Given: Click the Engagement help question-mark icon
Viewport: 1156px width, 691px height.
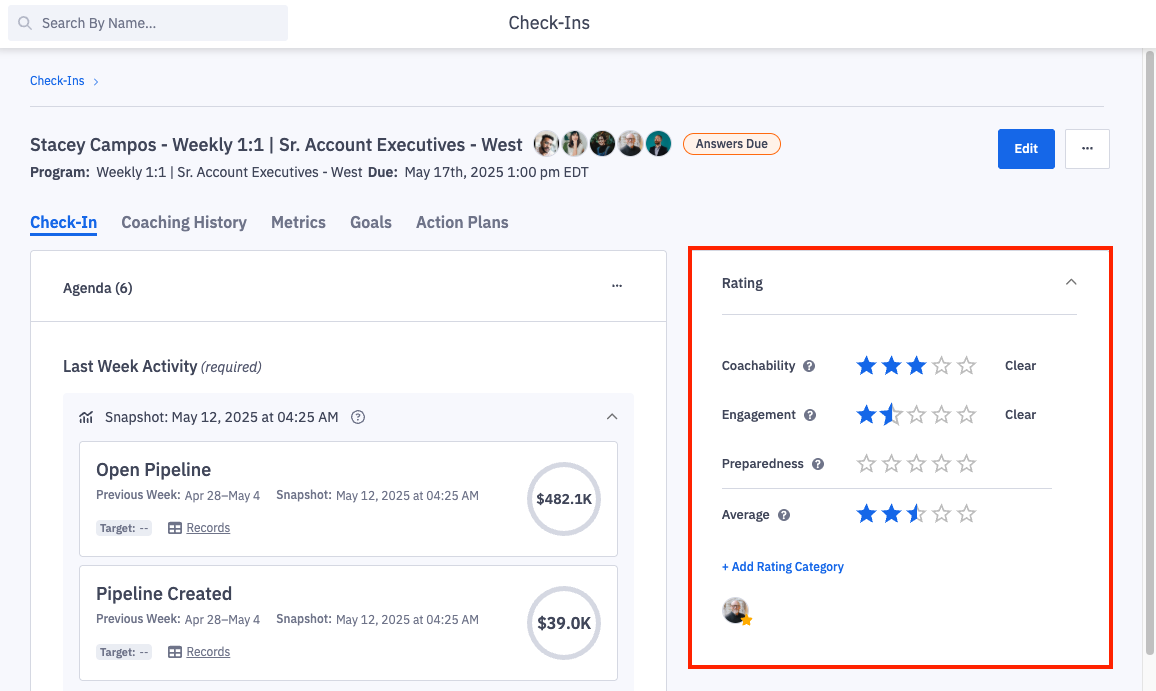Looking at the screenshot, I should (x=810, y=415).
